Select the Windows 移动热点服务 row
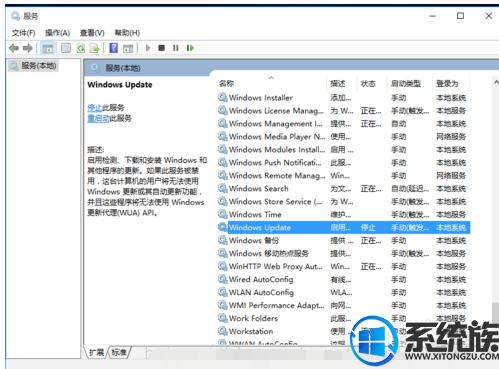Screen dimensions: 499x369 [x=343, y=254]
